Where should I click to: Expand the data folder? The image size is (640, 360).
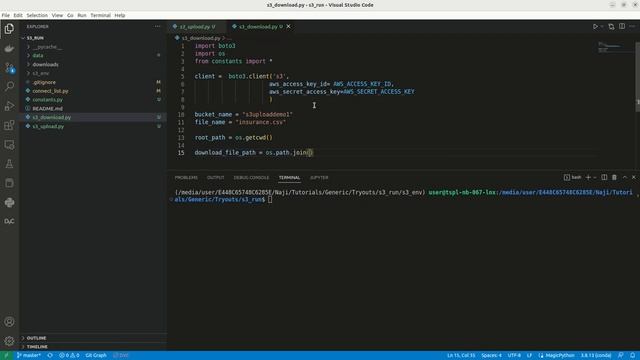click(x=93, y=56)
